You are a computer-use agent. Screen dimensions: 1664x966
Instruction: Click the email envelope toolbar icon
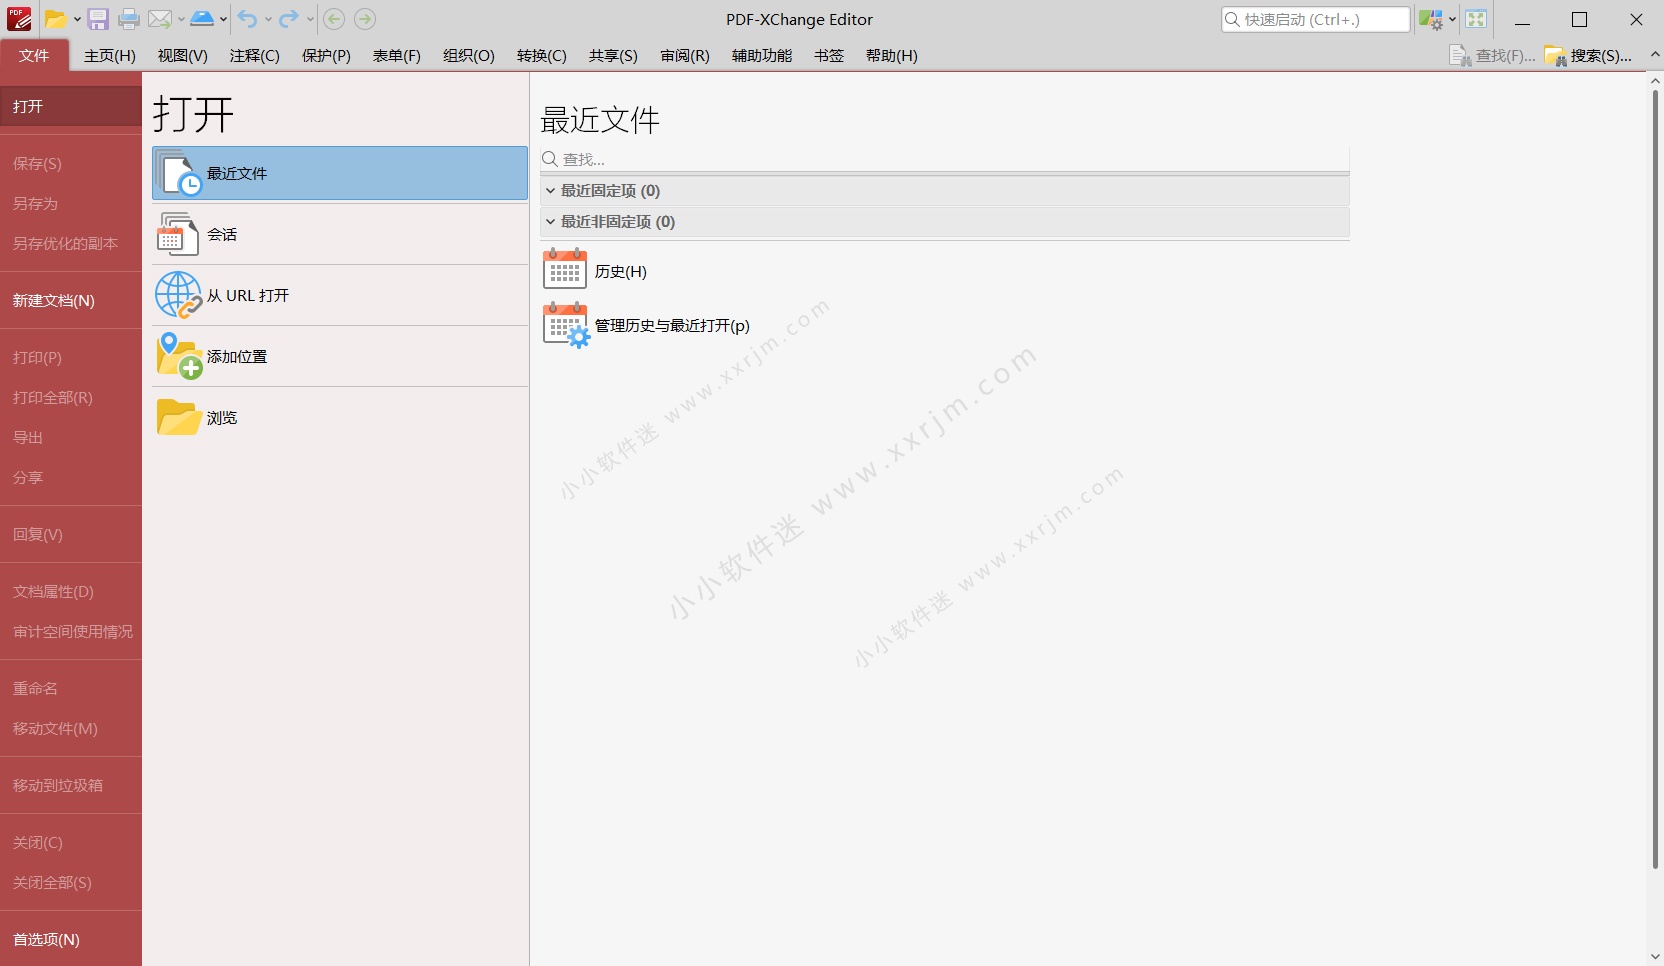click(x=160, y=19)
